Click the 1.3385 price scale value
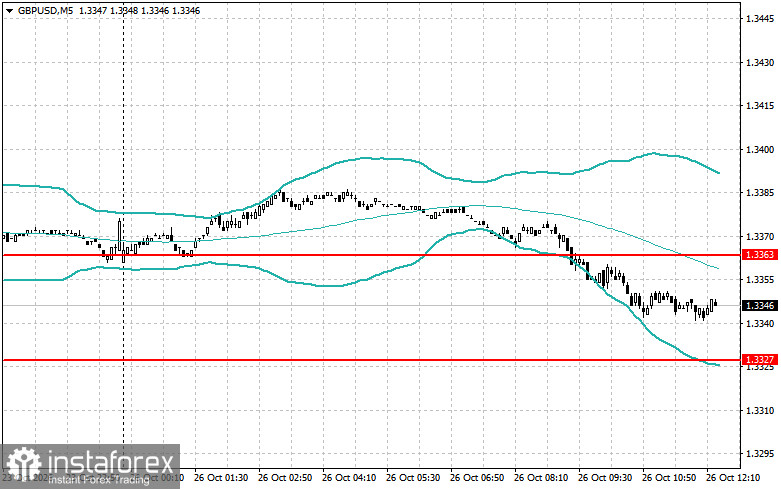781x489 pixels. (x=760, y=193)
